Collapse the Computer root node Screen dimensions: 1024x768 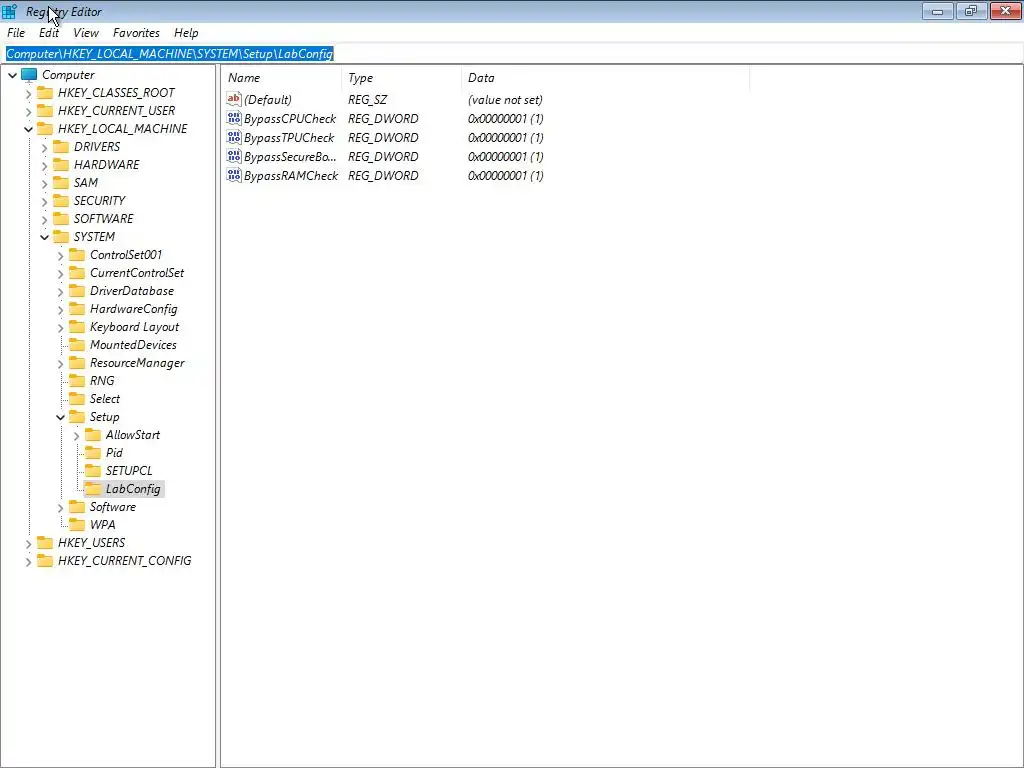[x=12, y=75]
